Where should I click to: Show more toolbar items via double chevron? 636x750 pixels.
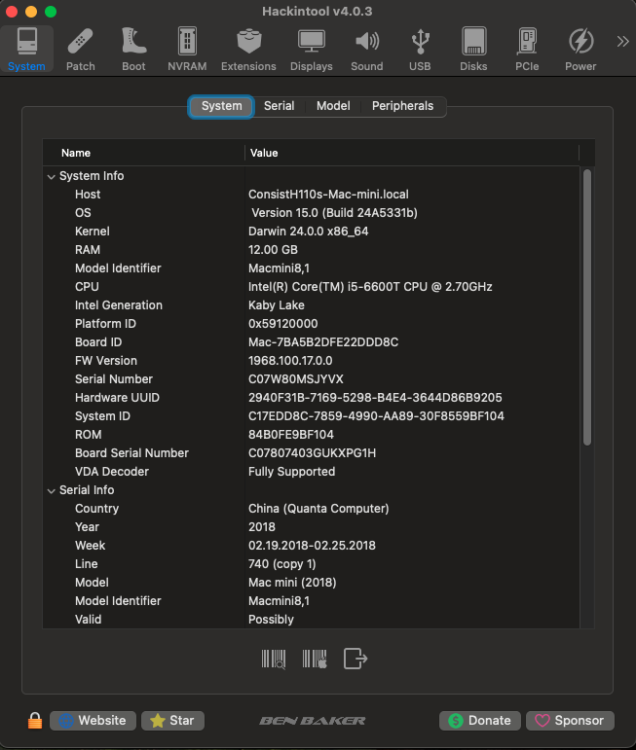(622, 42)
